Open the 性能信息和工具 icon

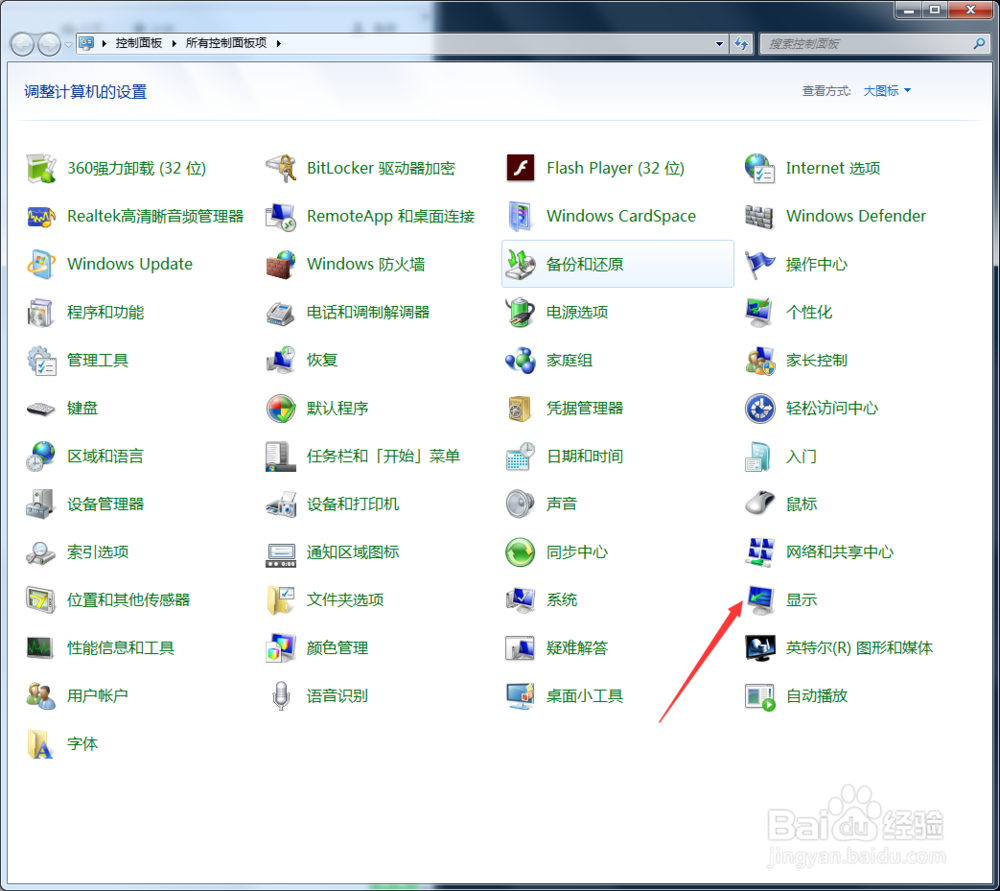tap(41, 648)
